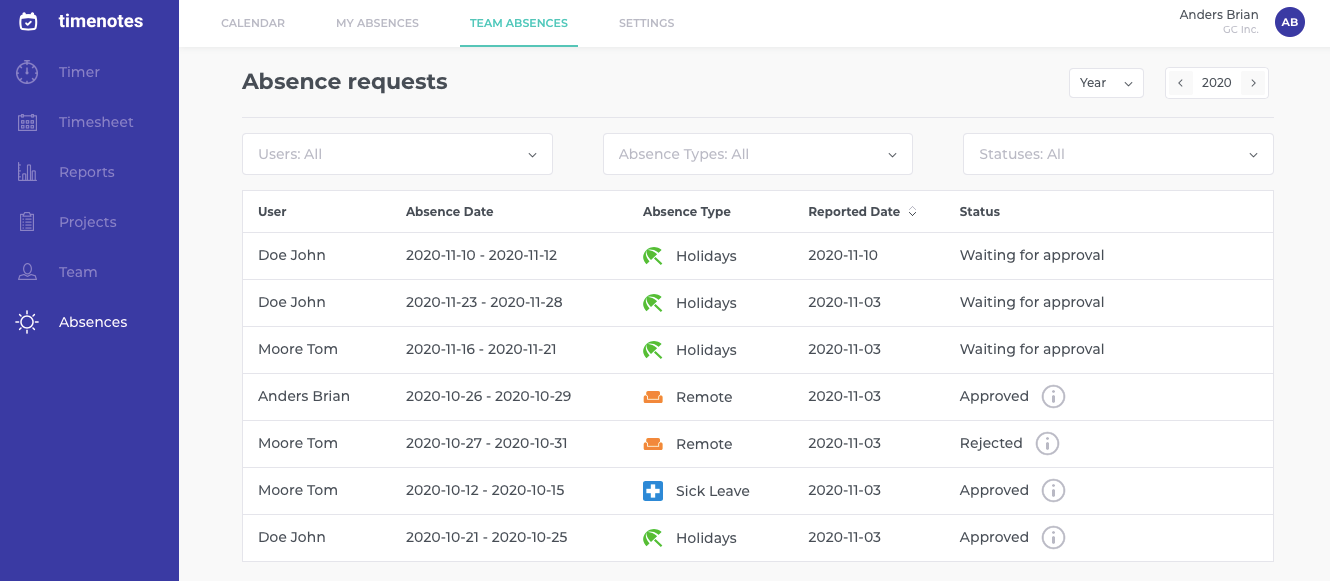Open the Timesheet calendar icon
The height and width of the screenshot is (581, 1330).
[28, 122]
